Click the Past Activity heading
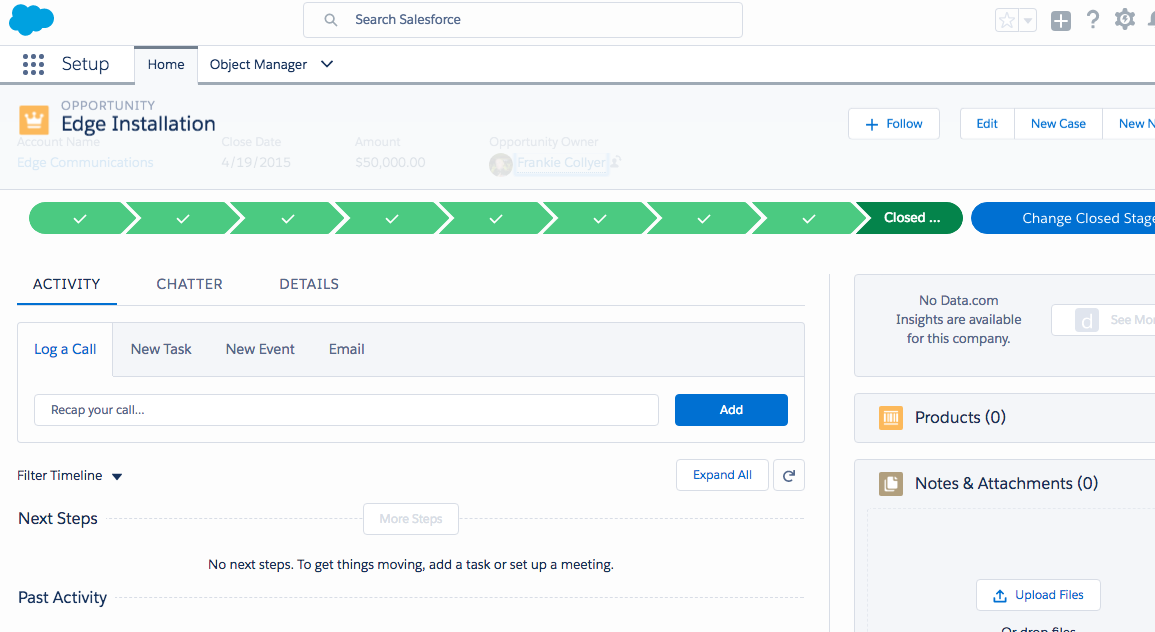1155x632 pixels. (63, 597)
